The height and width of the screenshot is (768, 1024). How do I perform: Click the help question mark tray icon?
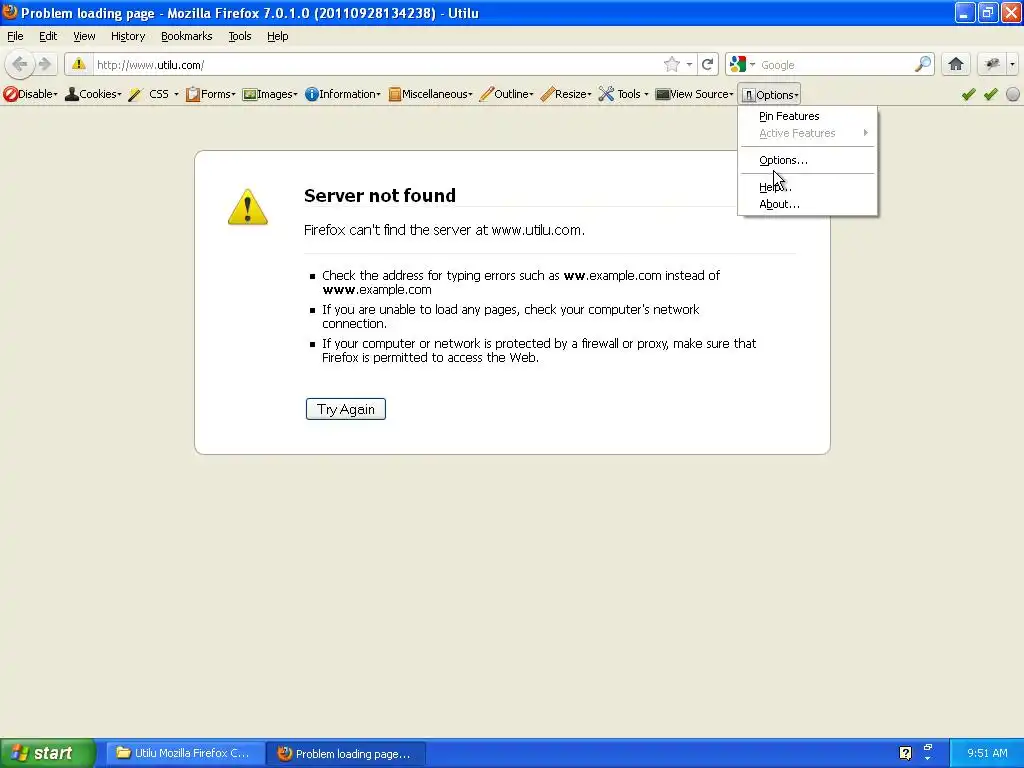pos(905,753)
